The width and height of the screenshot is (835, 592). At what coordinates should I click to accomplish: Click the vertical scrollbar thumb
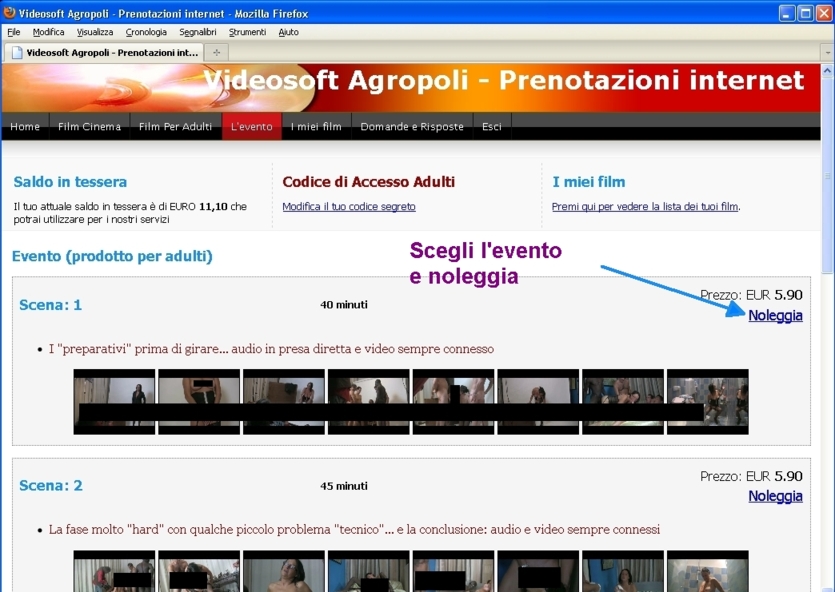coord(828,176)
